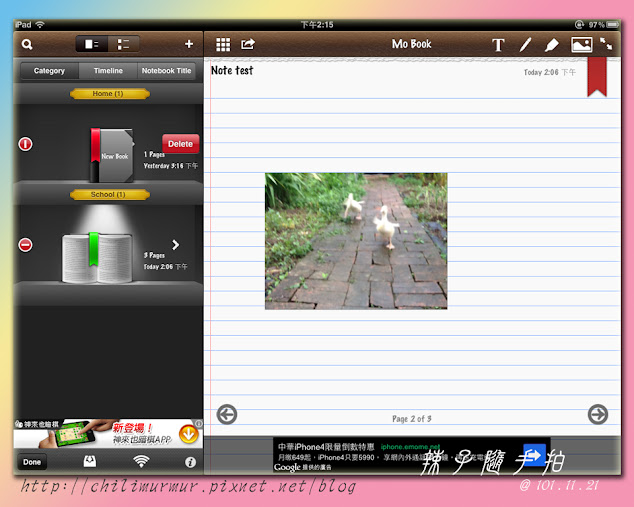Image resolution: width=634 pixels, height=507 pixels.
Task: Tap the red delete toggle beside New Book
Action: [25, 144]
